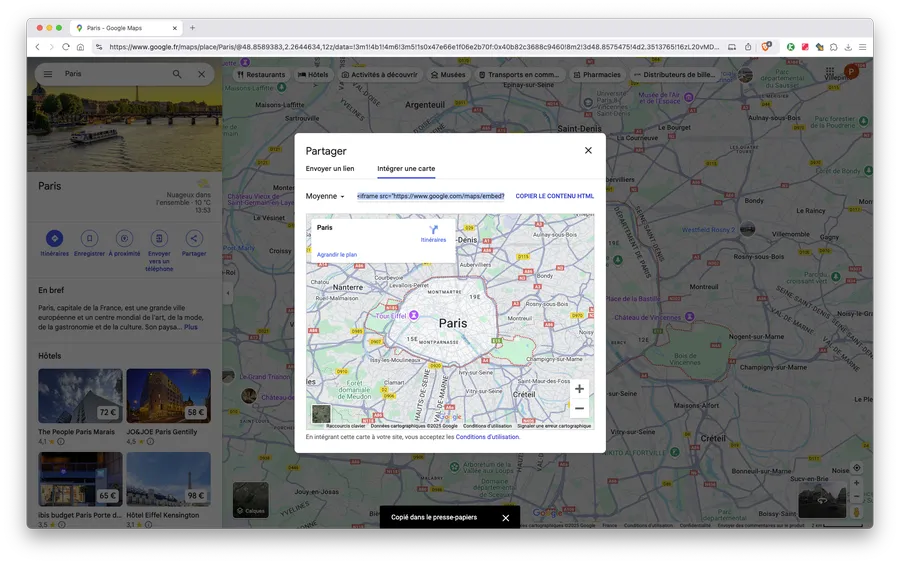This screenshot has width=900, height=564.
Task: Open the Agrandir le plan link
Action: [x=337, y=255]
